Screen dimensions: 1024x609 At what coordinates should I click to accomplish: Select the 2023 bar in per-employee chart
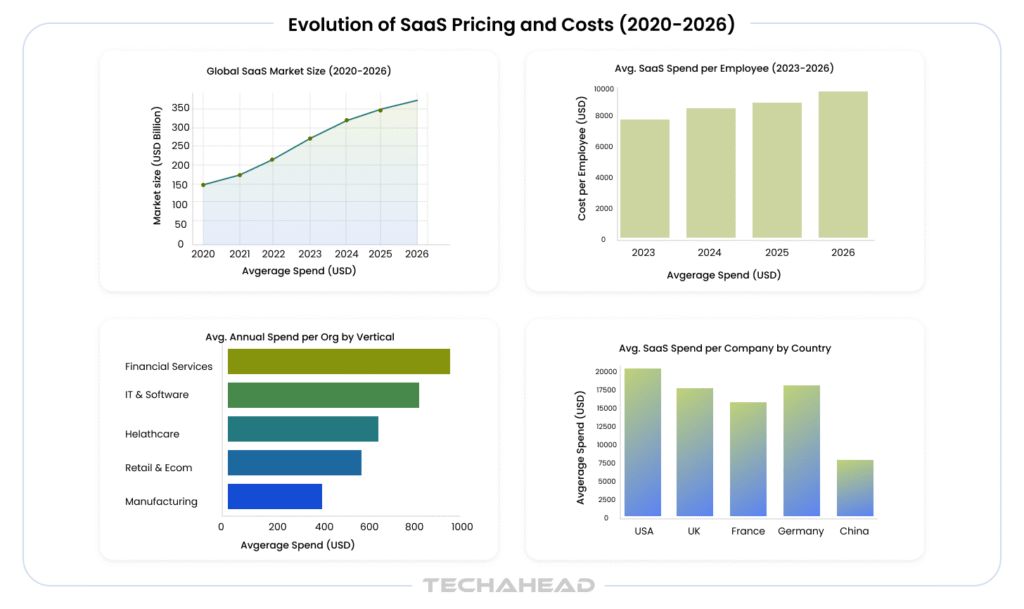pyautogui.click(x=644, y=178)
